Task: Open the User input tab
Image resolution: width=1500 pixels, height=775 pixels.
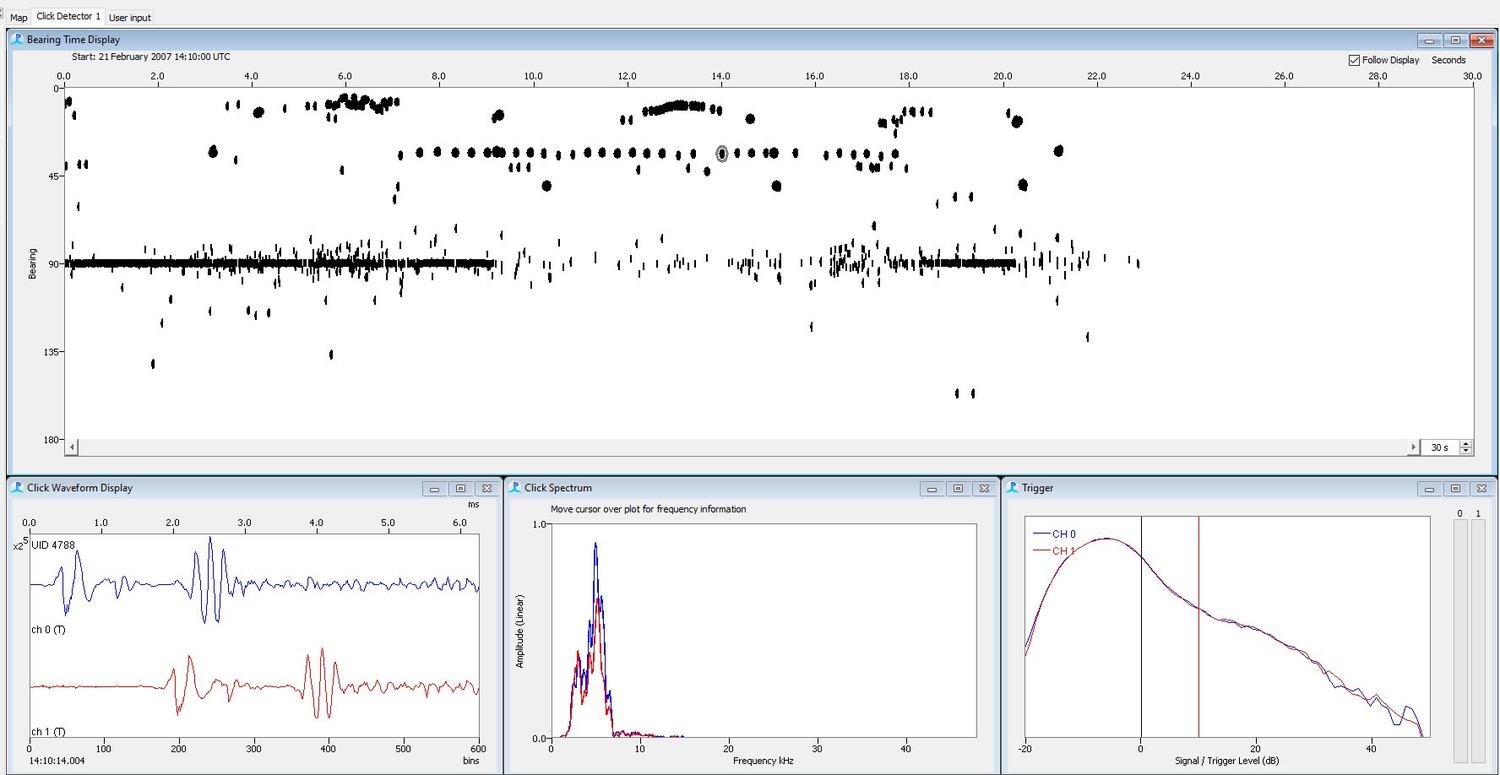Action: 130,17
